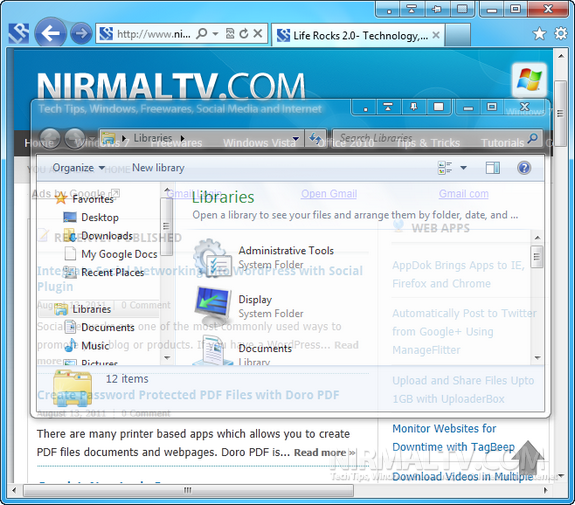Open the Organize menu
Viewport: 575px width, 505px height.
[78, 168]
